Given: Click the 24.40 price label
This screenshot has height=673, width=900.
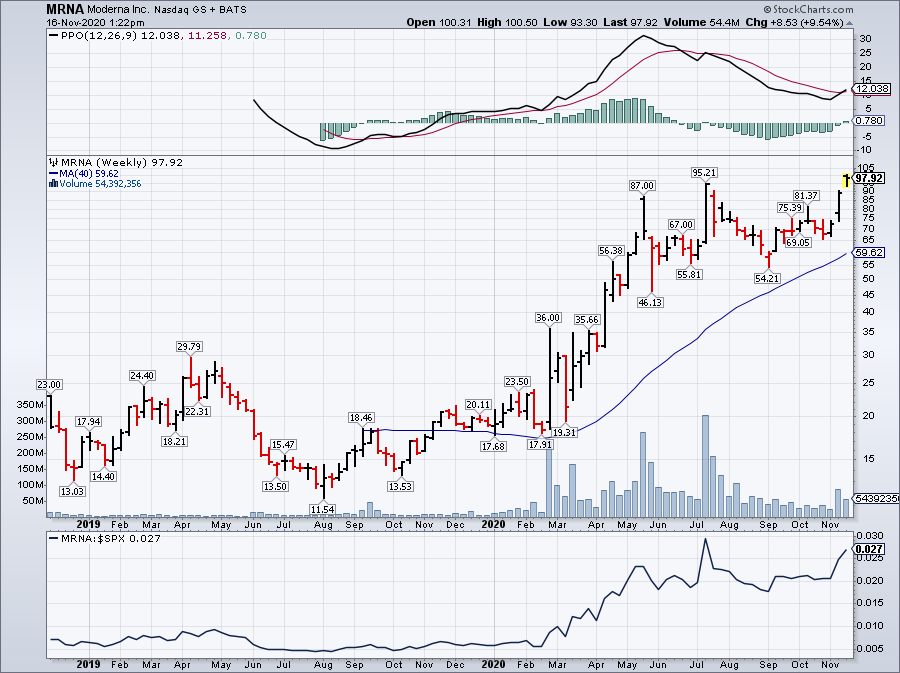Looking at the screenshot, I should [142, 376].
